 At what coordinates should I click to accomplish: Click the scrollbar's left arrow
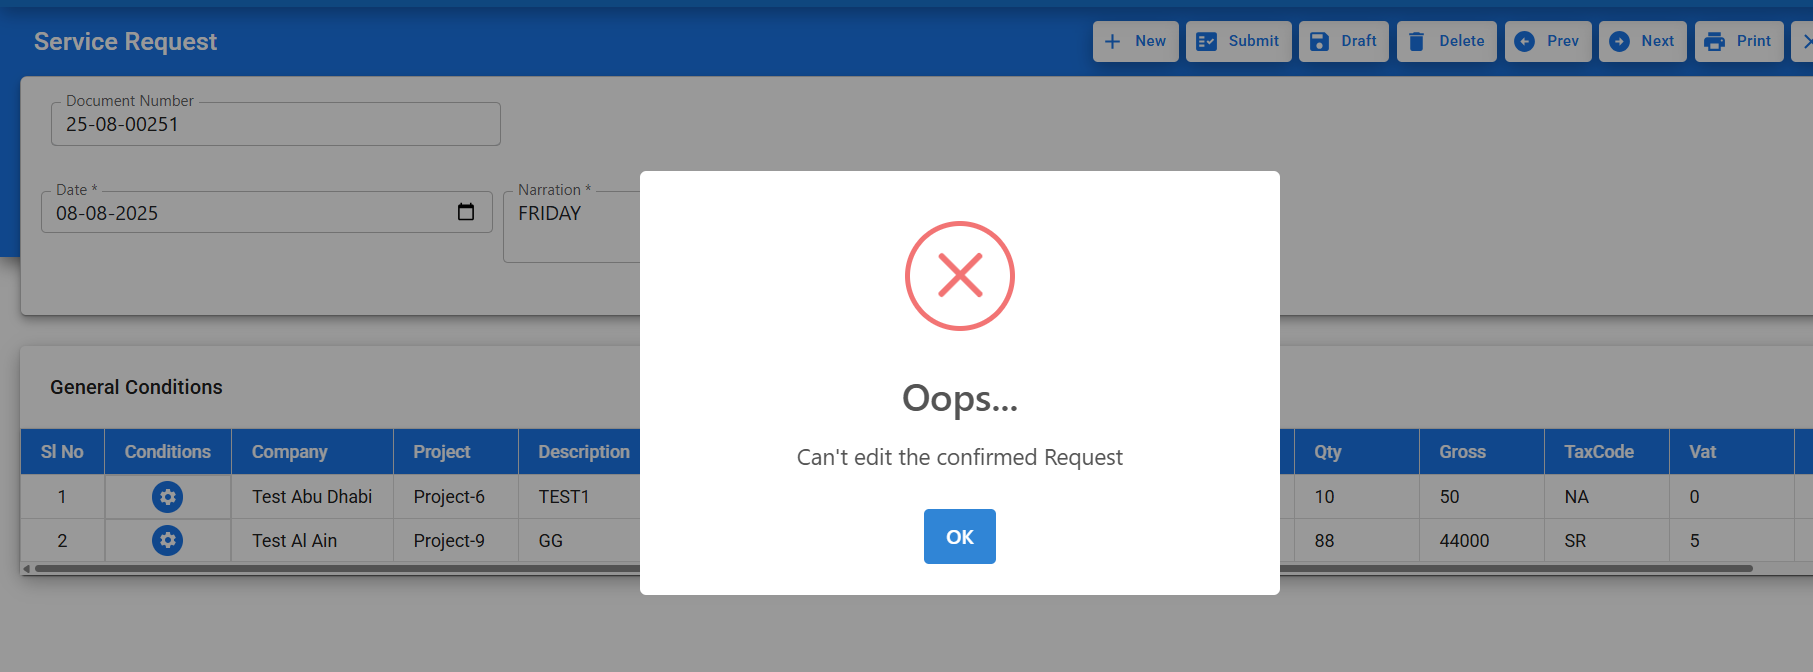27,569
